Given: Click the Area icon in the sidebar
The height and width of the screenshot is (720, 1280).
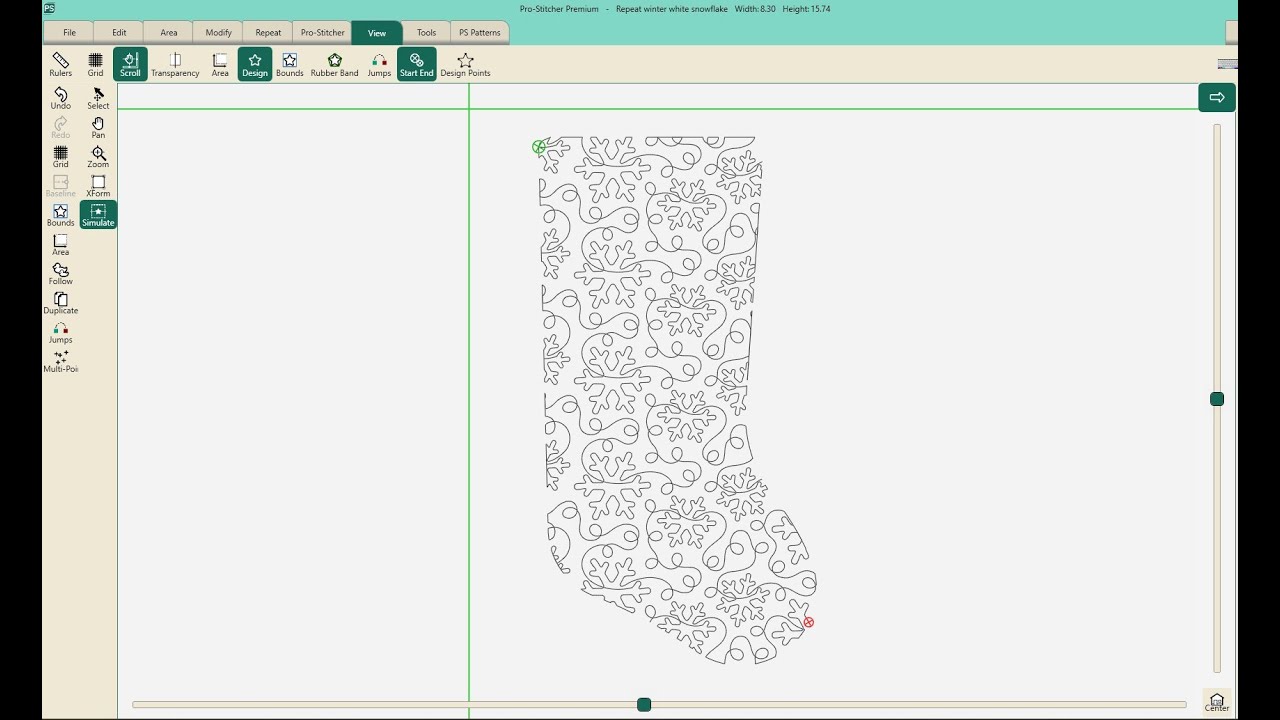Looking at the screenshot, I should pyautogui.click(x=61, y=244).
